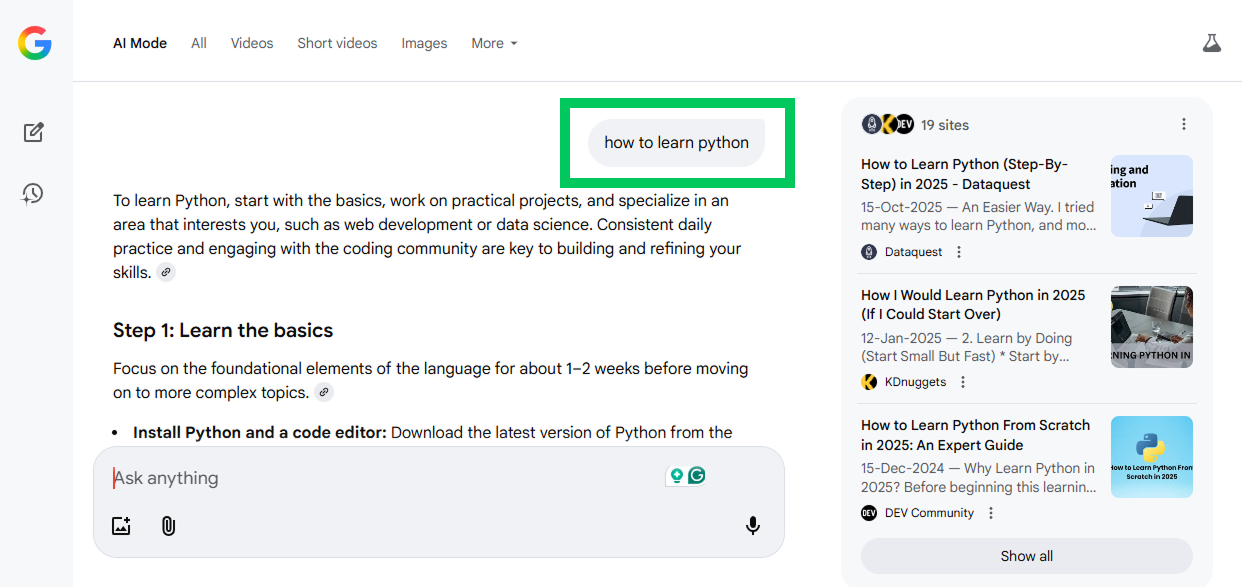Click the Show all button

click(1026, 556)
